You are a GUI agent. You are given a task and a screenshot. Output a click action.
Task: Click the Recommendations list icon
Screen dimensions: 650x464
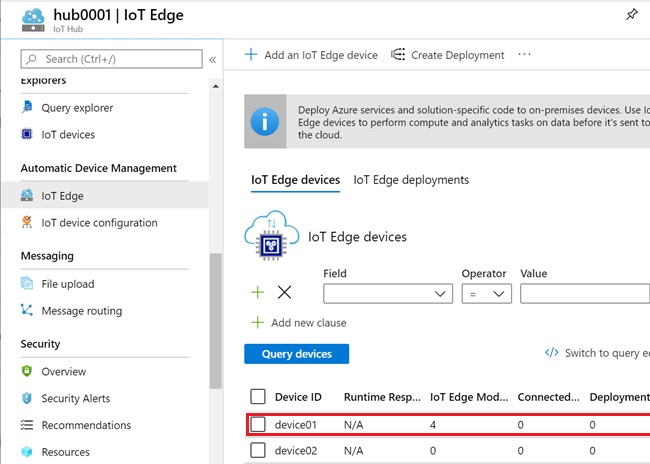27,425
